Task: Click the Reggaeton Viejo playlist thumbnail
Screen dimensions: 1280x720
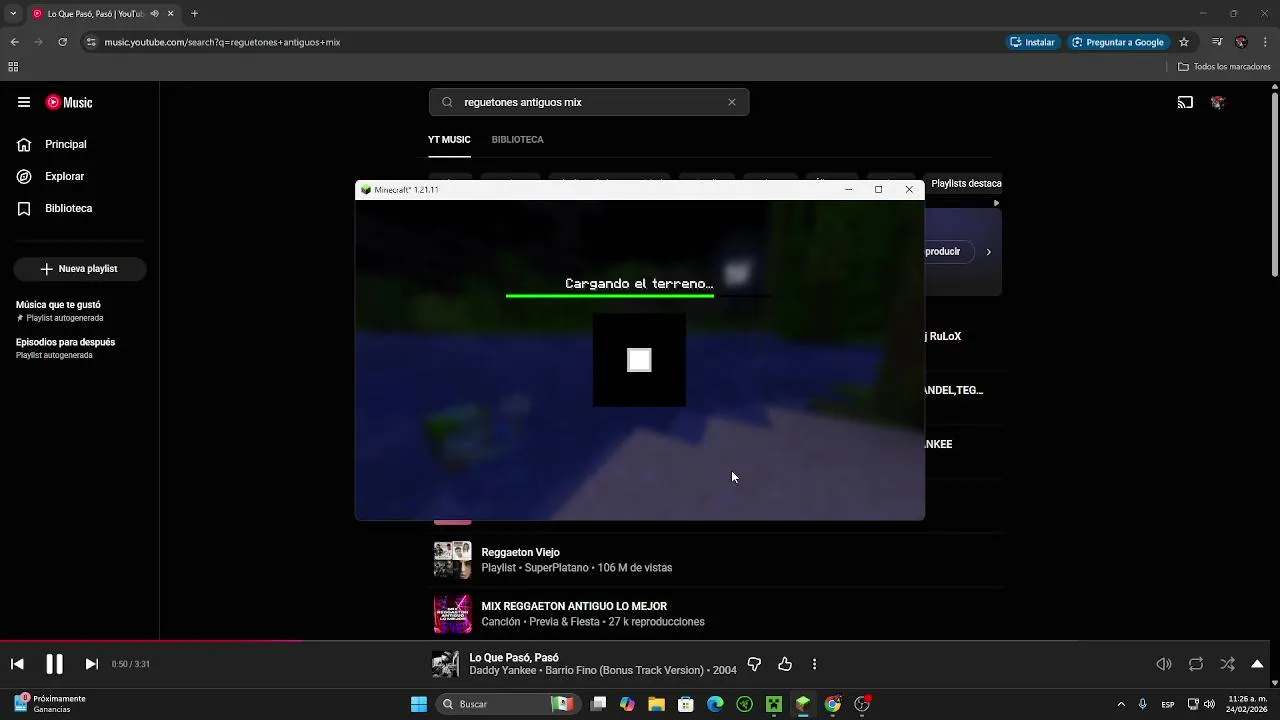Action: click(452, 560)
